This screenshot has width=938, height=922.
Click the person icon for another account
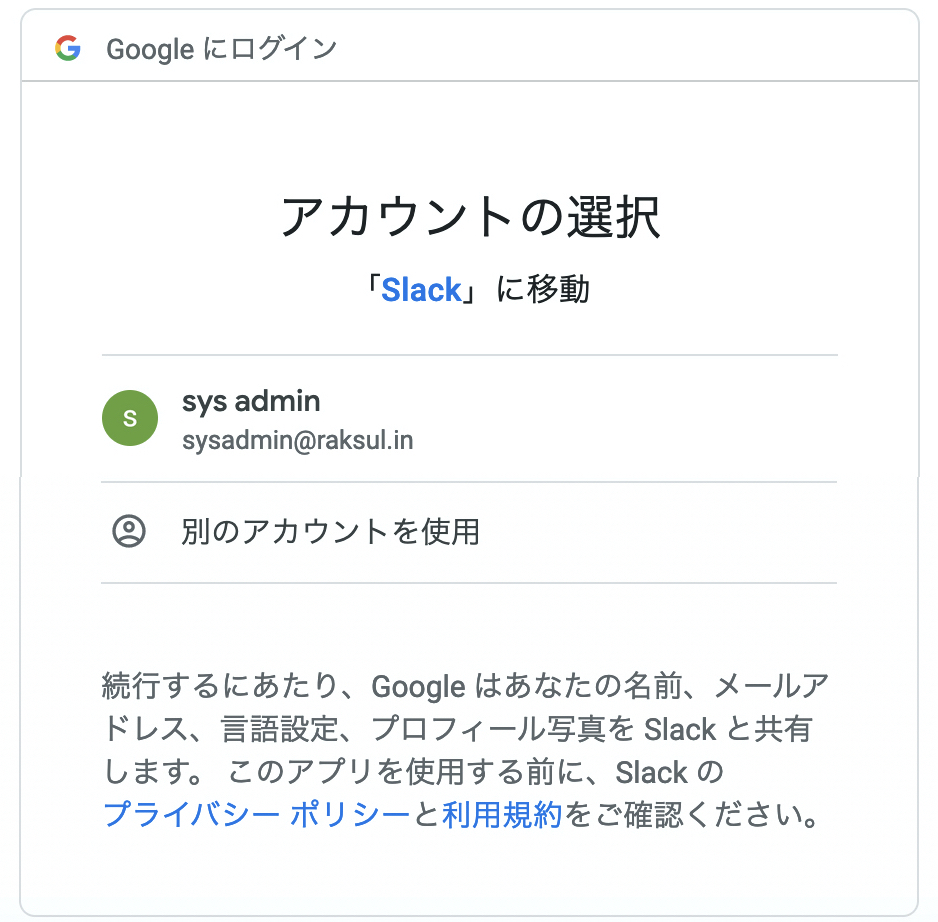click(x=129, y=531)
